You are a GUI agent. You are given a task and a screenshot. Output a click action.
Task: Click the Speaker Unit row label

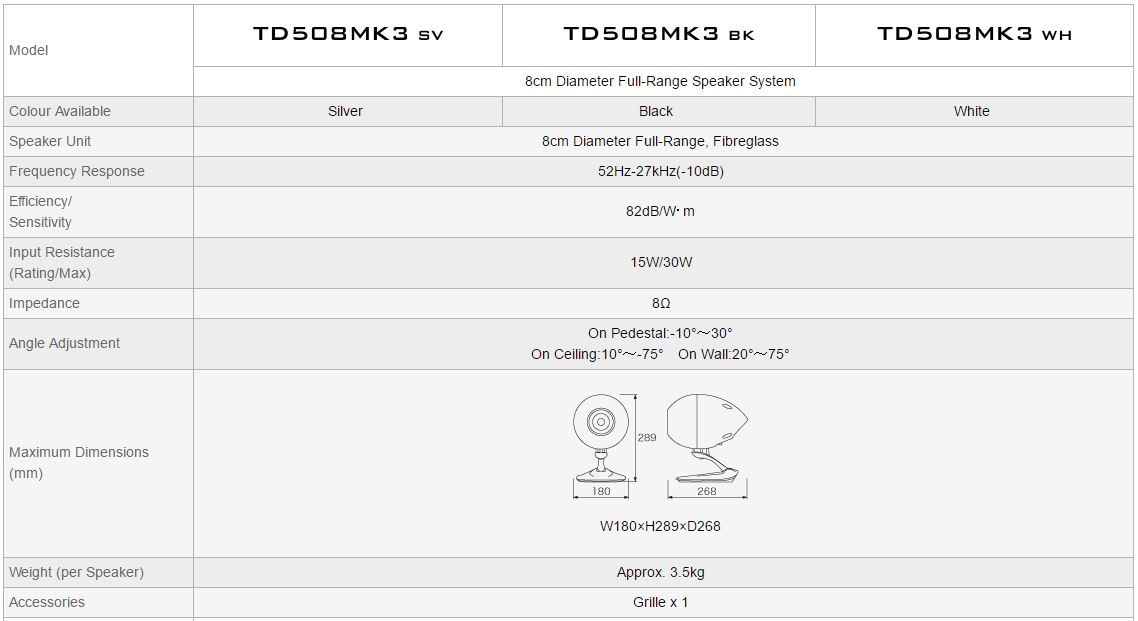tap(50, 141)
